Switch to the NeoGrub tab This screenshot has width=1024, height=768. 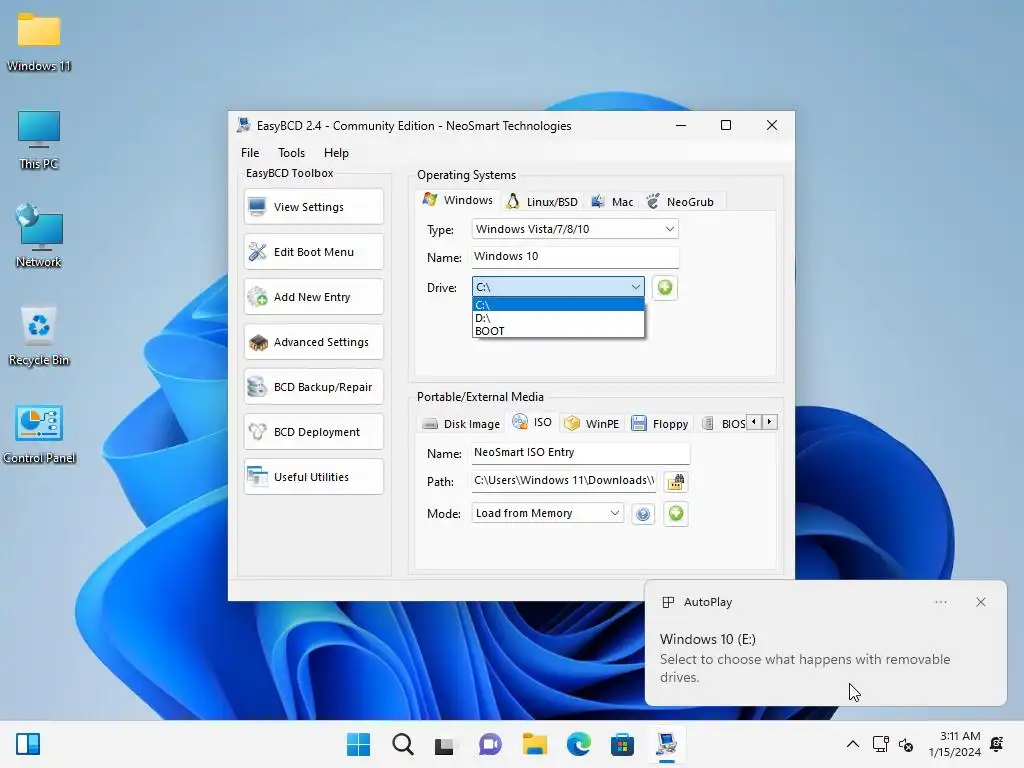(680, 202)
